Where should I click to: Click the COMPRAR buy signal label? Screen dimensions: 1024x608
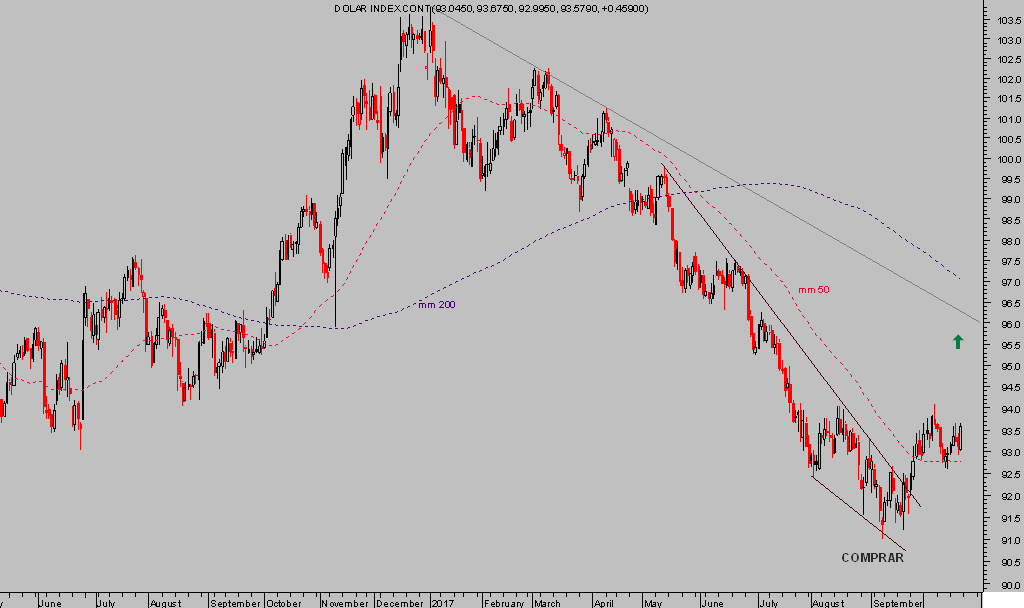point(872,558)
